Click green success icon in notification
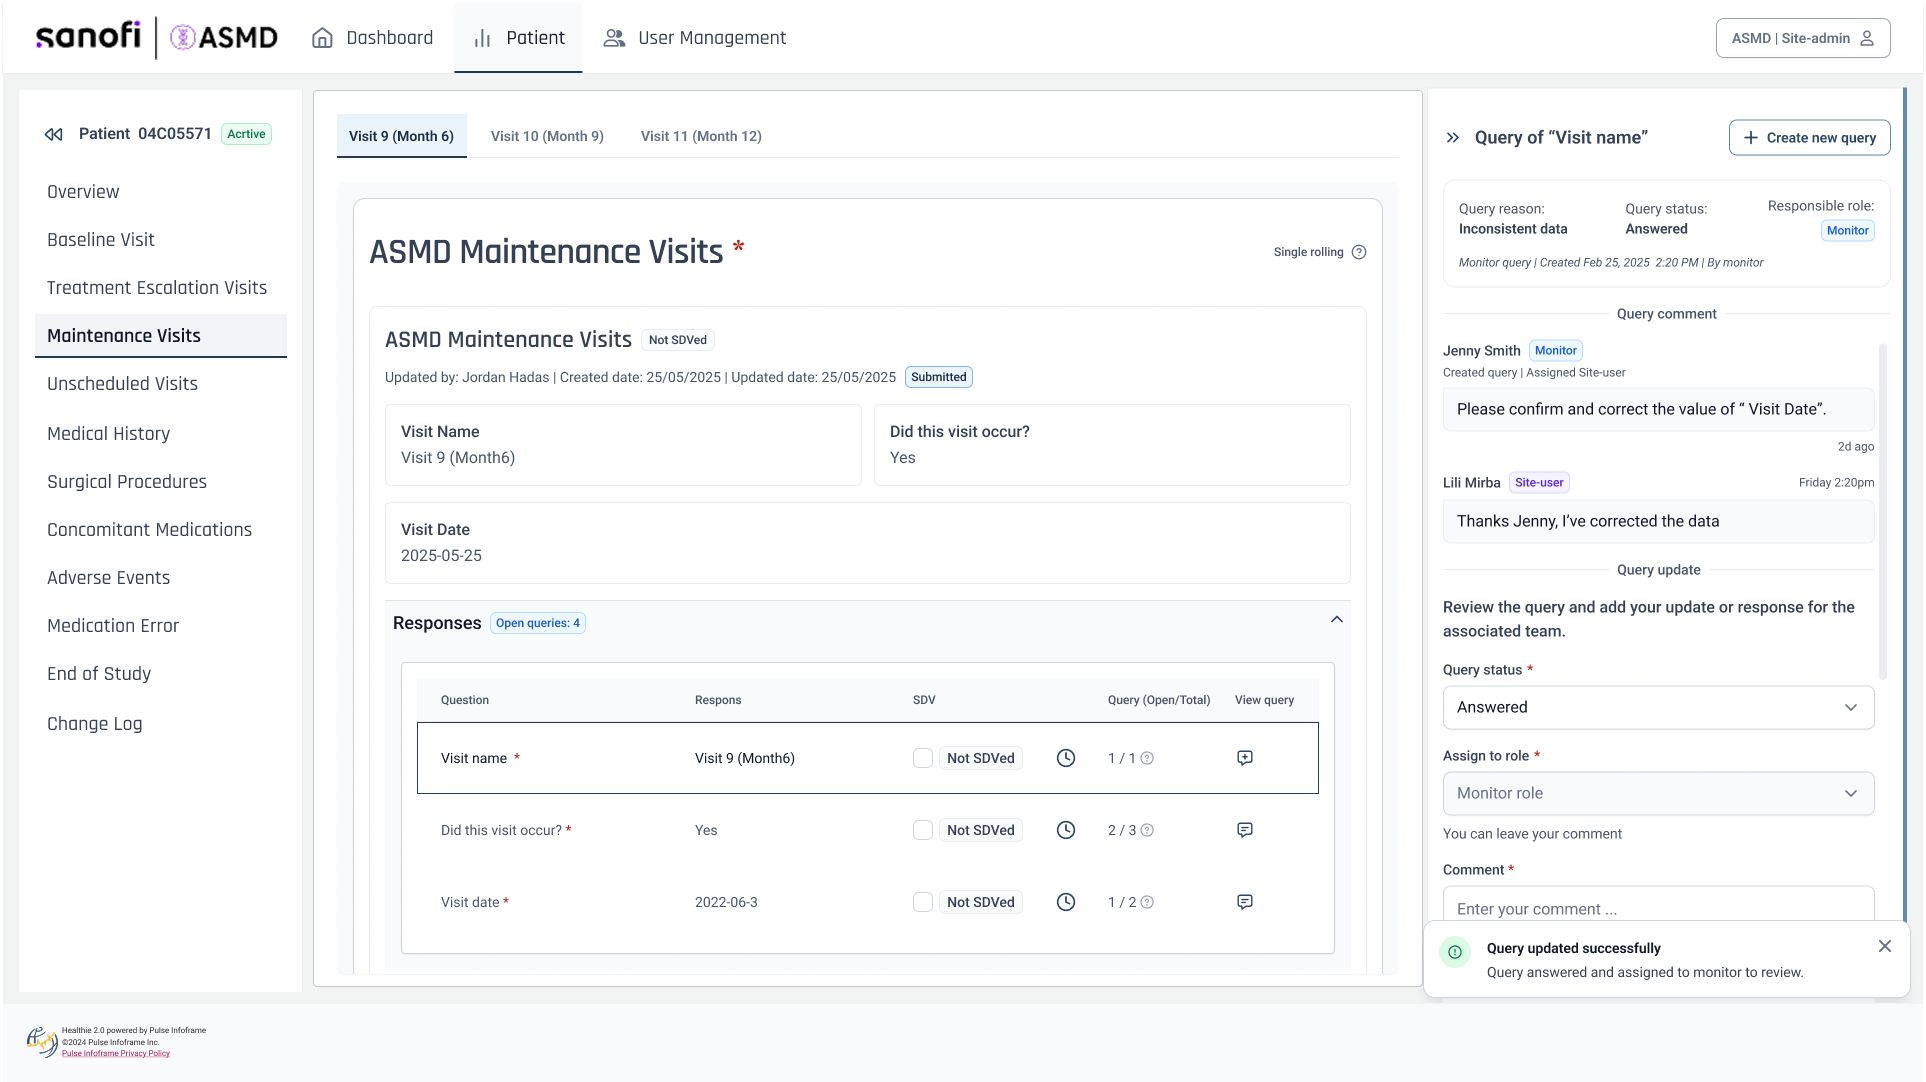 [1455, 952]
